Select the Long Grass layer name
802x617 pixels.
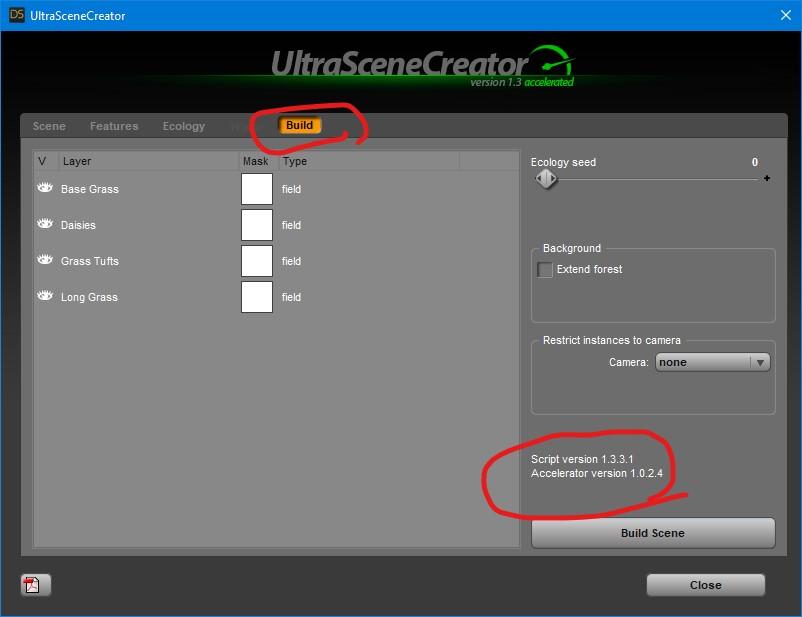pos(89,297)
